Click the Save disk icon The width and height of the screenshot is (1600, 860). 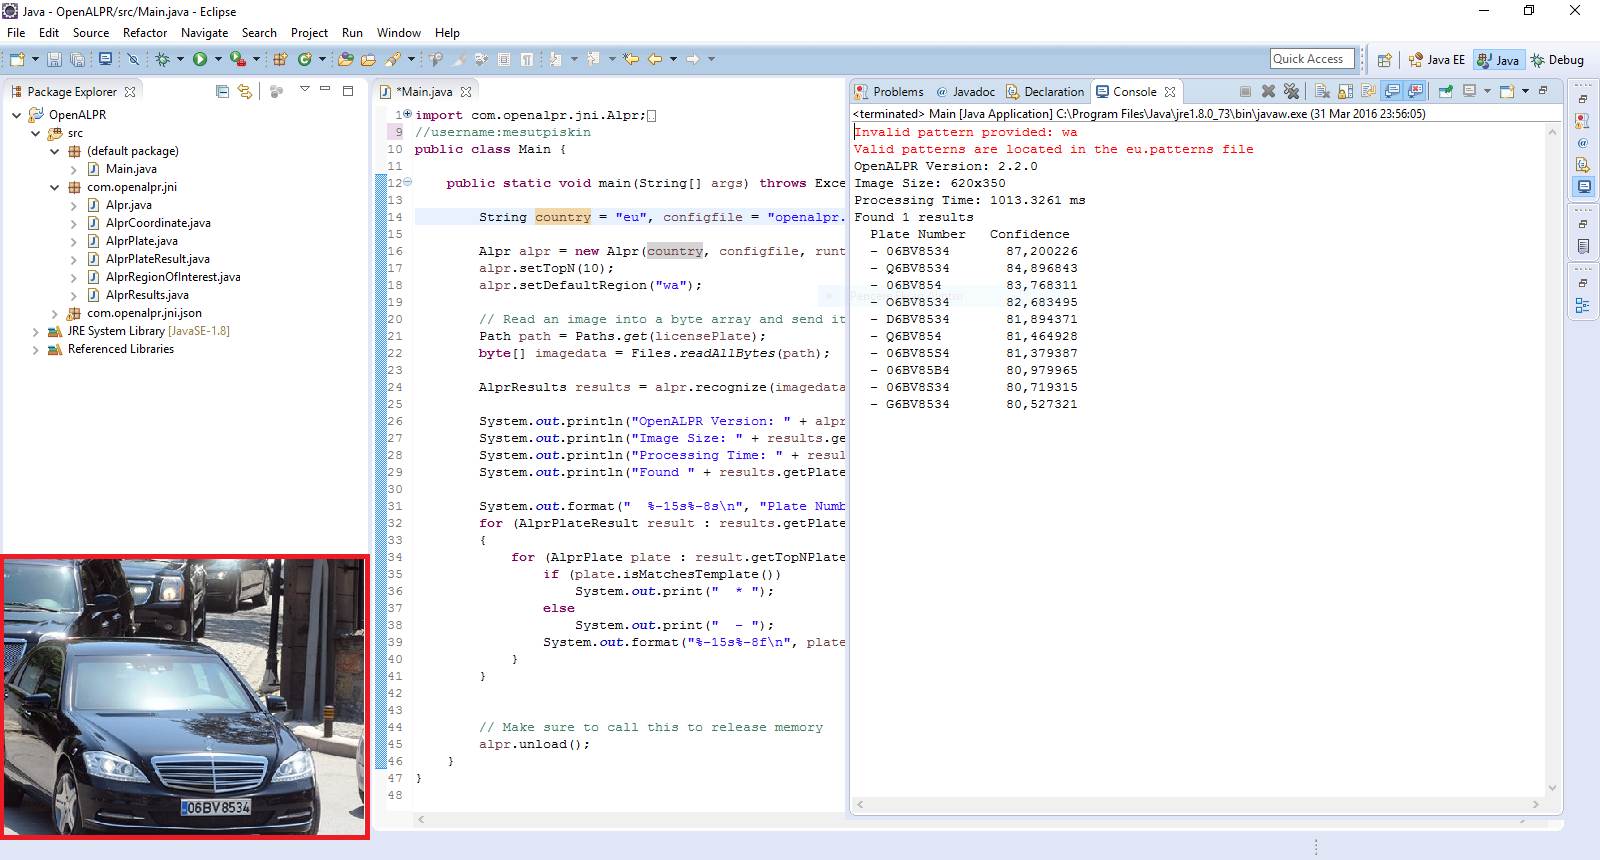point(54,60)
